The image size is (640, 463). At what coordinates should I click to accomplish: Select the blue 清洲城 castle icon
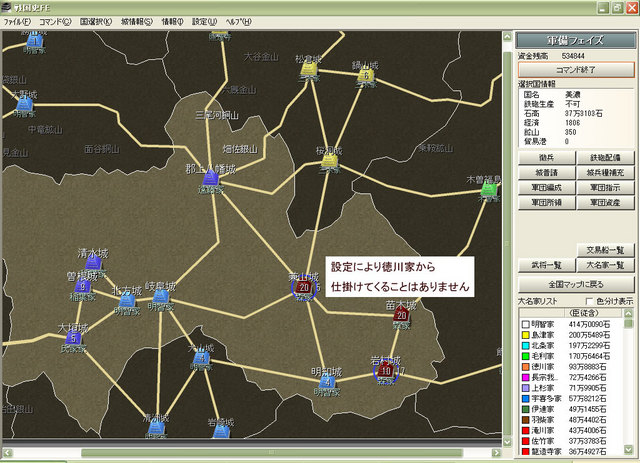[156, 429]
